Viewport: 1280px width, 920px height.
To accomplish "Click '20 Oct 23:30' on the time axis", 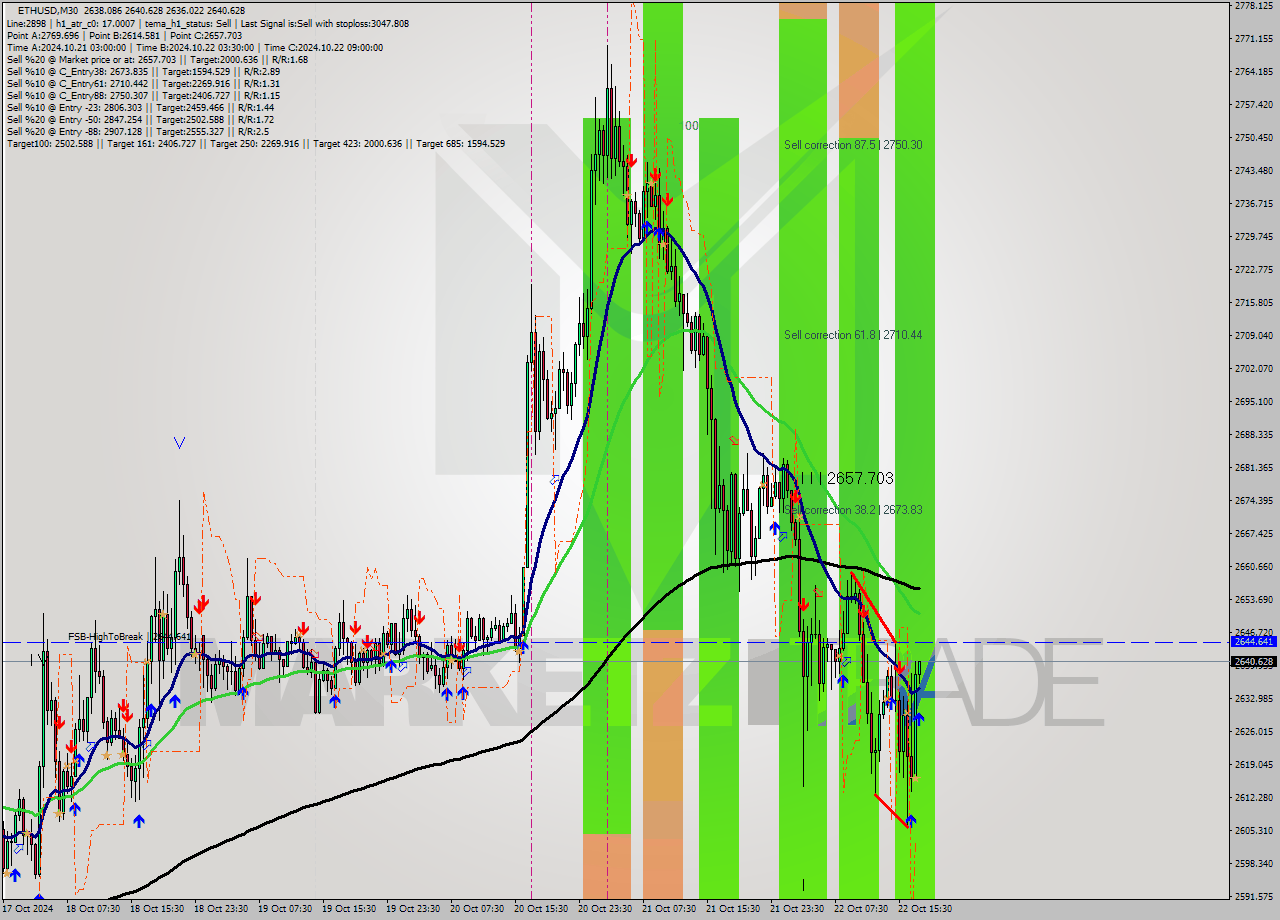I will [605, 909].
